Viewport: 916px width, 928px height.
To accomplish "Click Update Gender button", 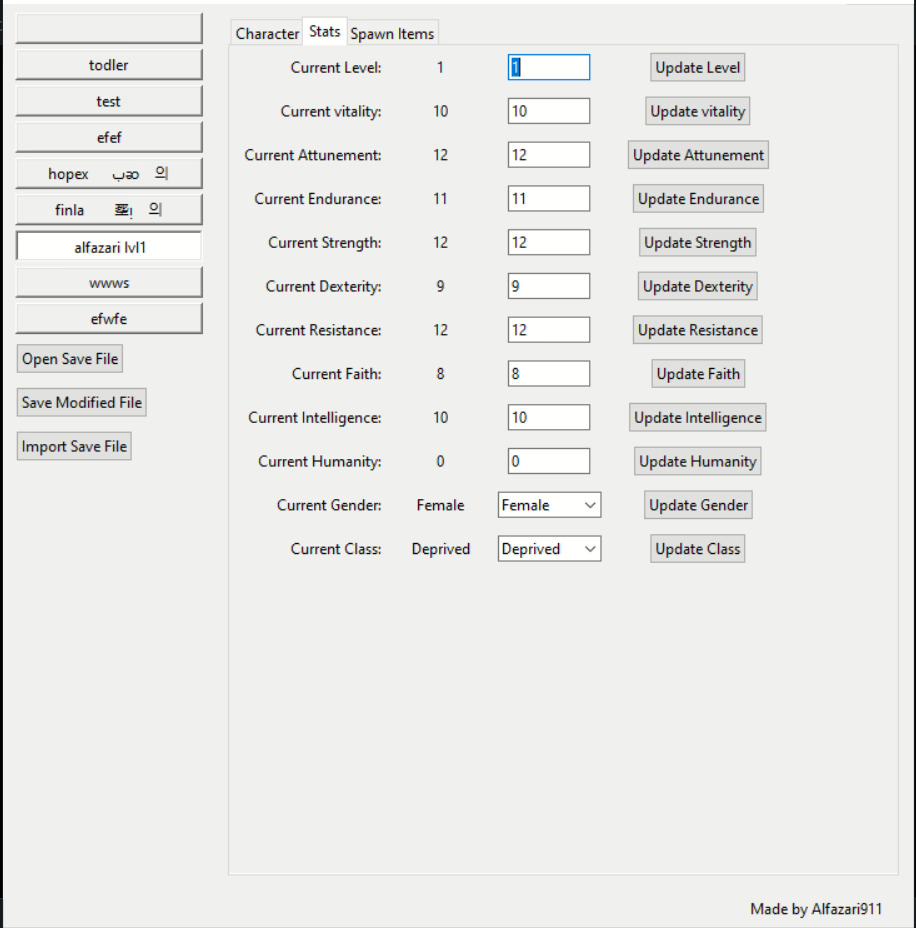I will [698, 505].
